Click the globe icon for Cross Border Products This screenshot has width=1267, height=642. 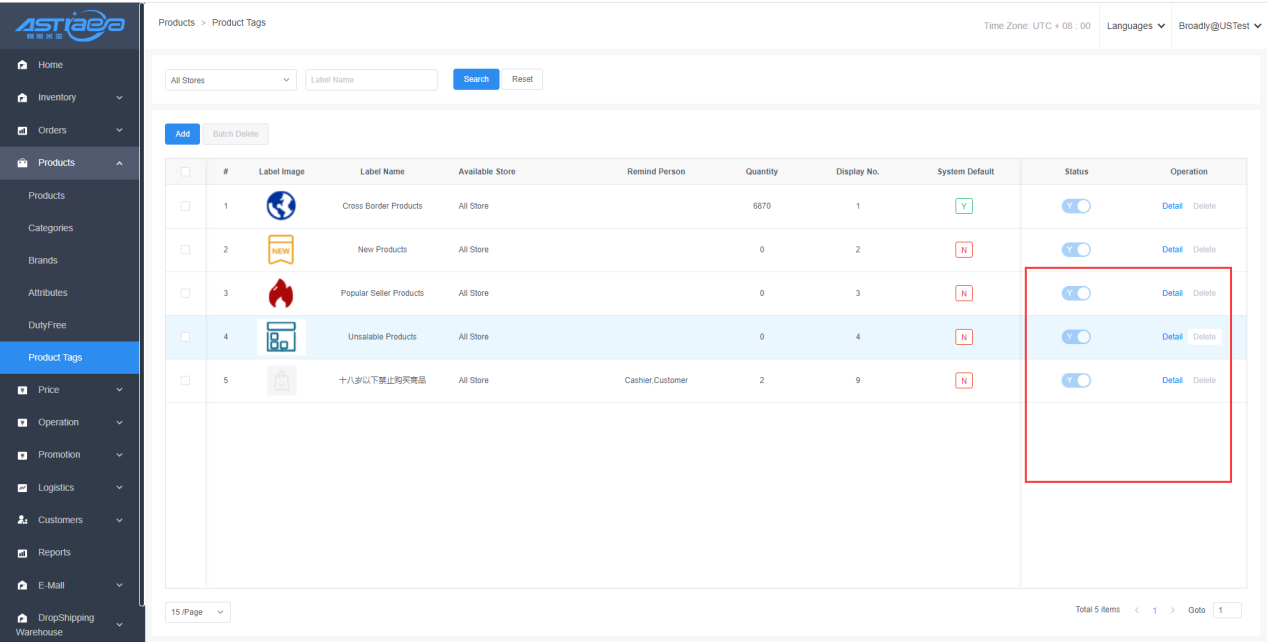281,206
